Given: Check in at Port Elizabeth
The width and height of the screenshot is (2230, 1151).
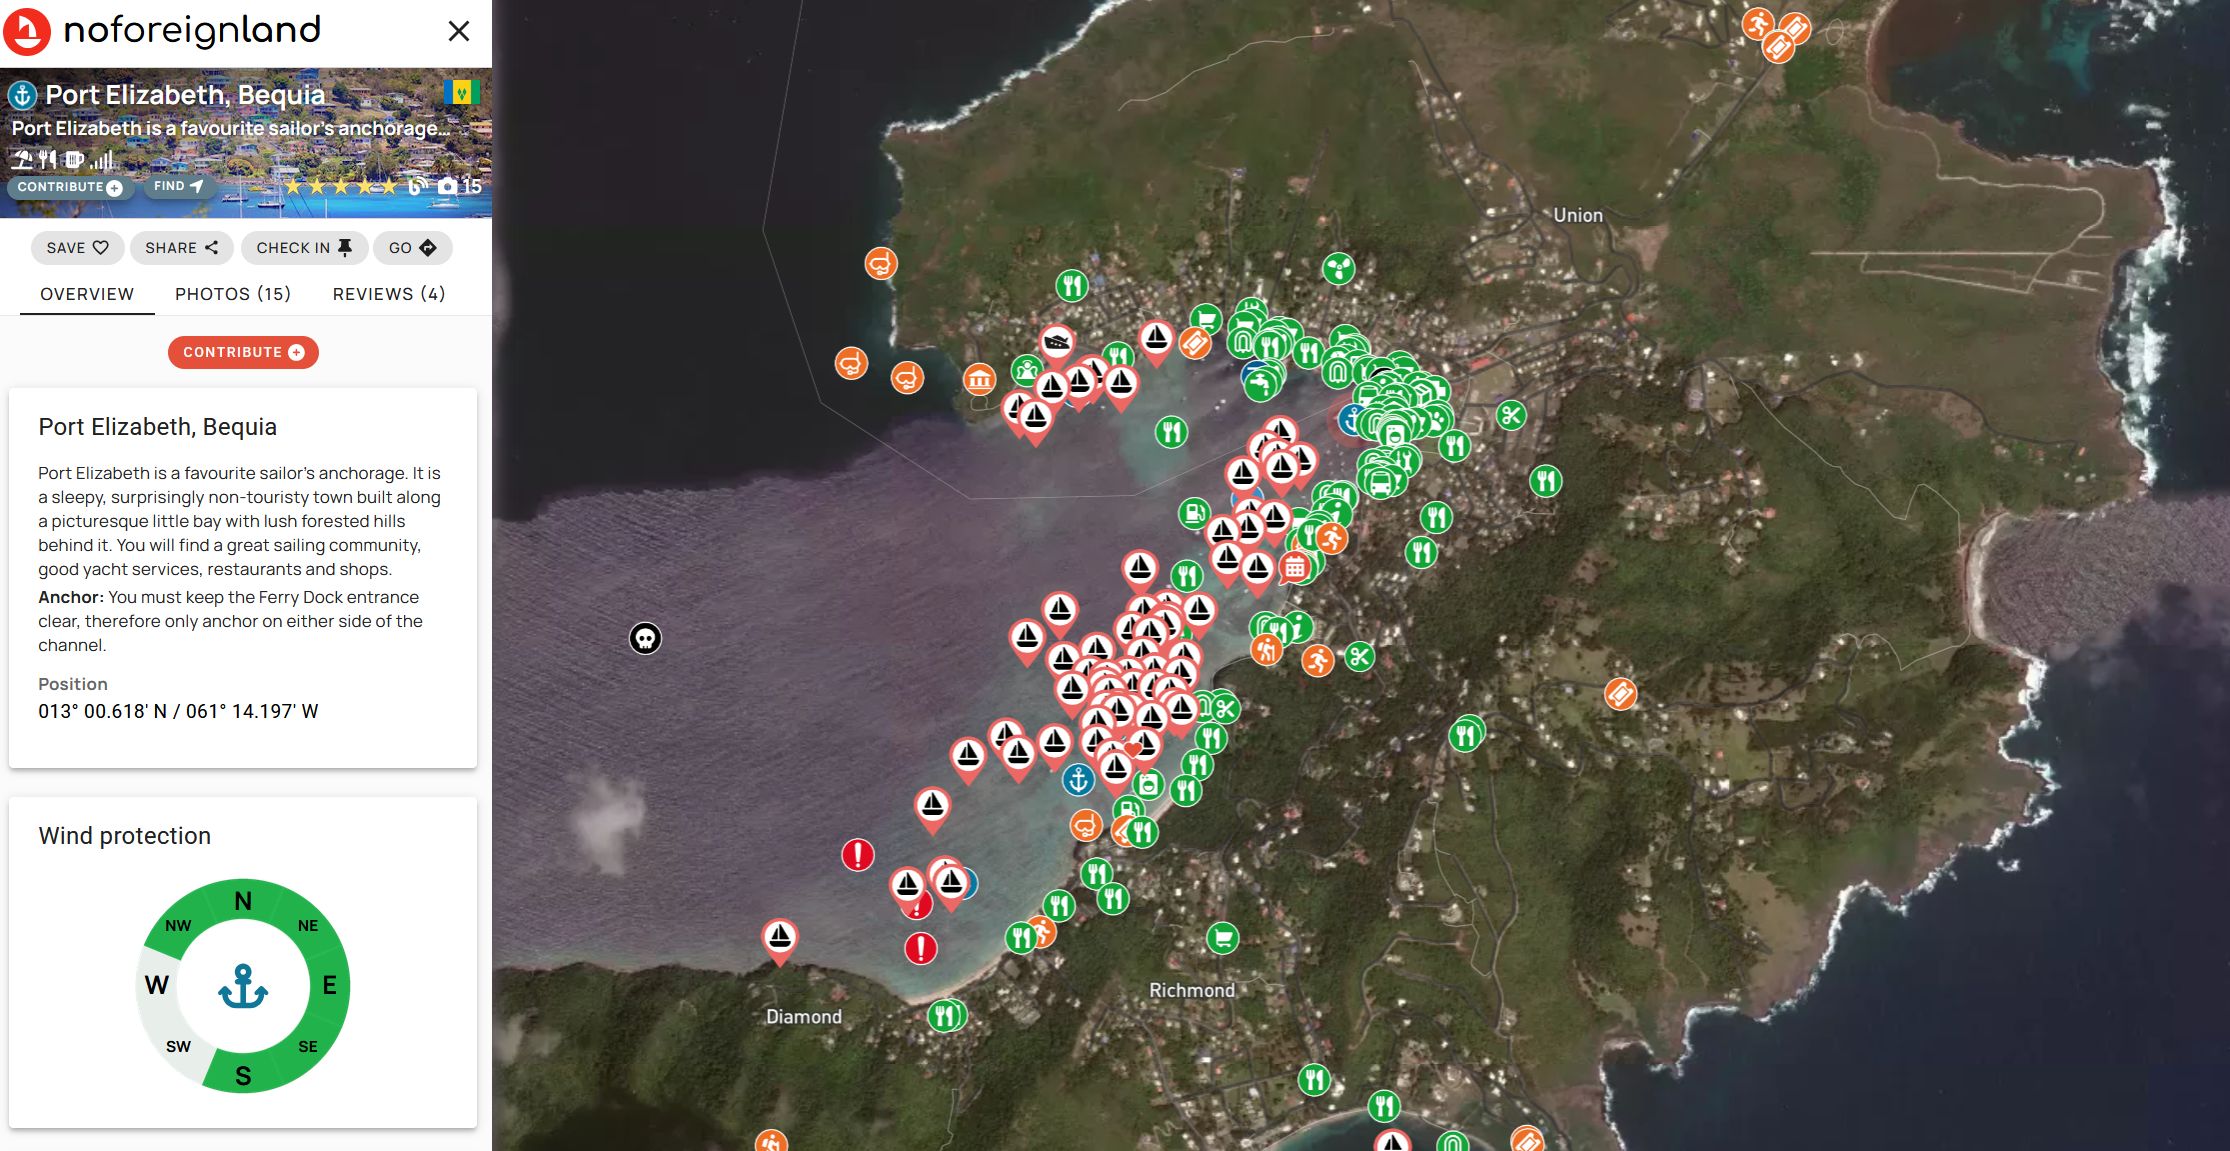Looking at the screenshot, I should pos(304,248).
